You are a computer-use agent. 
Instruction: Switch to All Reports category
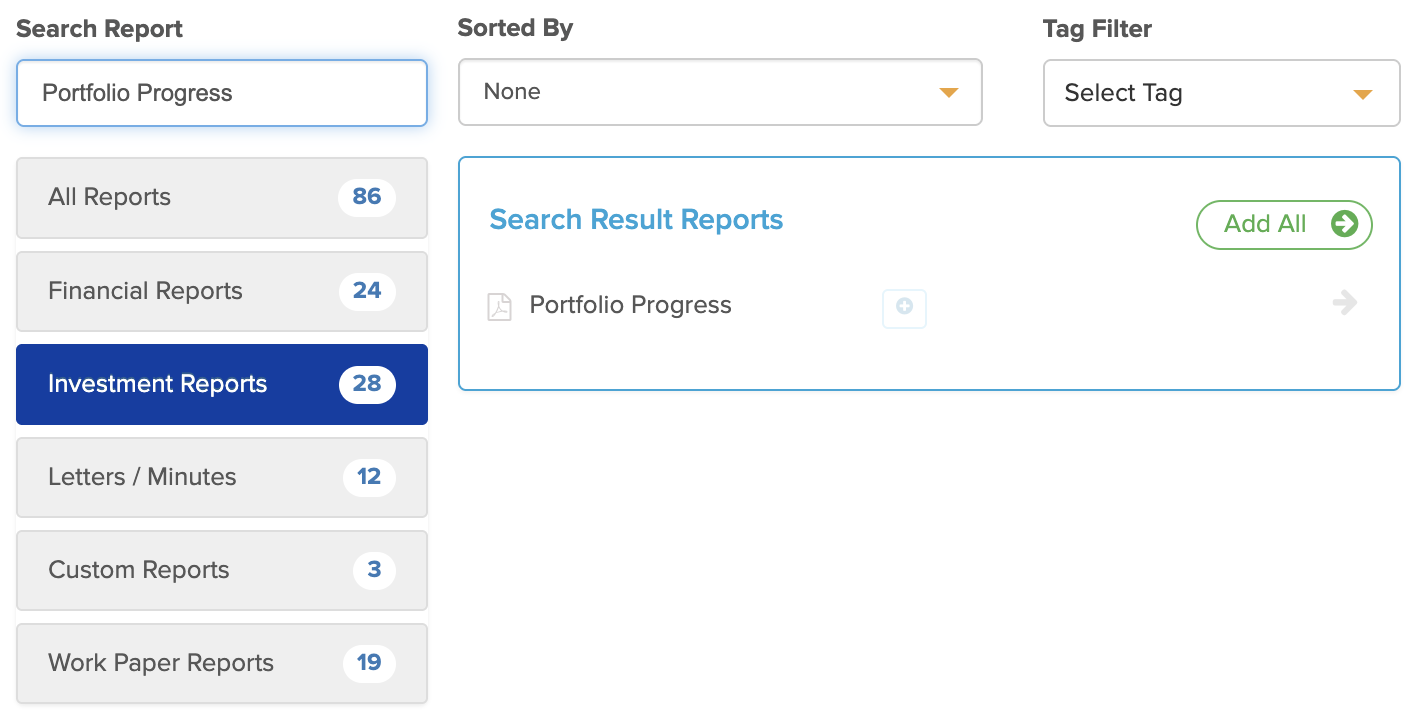point(222,197)
